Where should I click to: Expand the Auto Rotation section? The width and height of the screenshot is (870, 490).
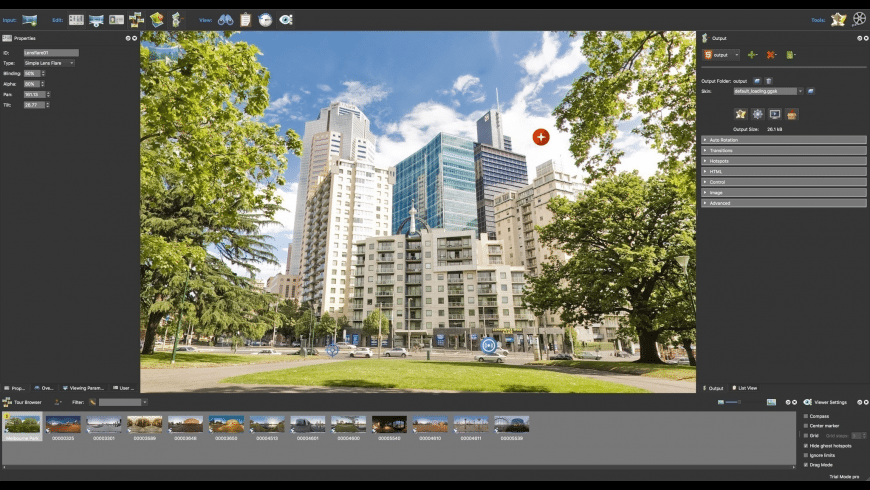(783, 140)
